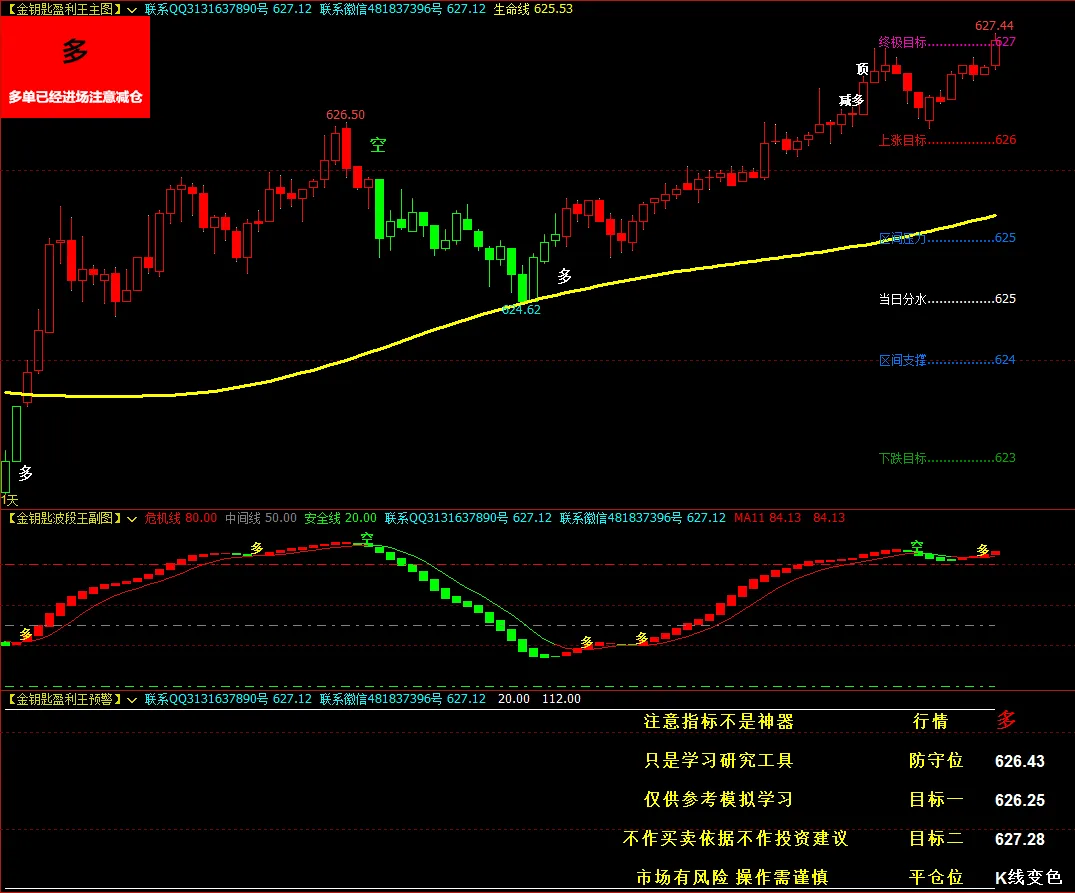1075x893 pixels.
Task: Click the 市场有风险 操作需谨慎 warning text
Action: click(x=732, y=878)
